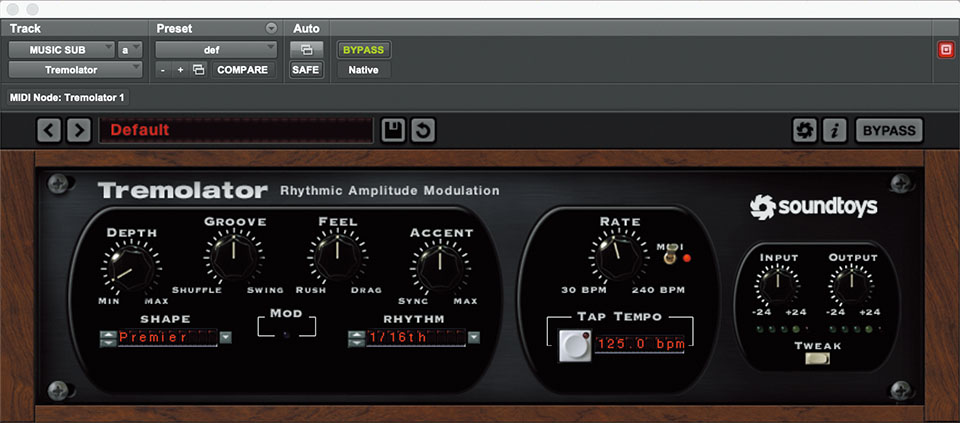This screenshot has height=423, width=960.
Task: Step Rhythm value down
Action: tap(356, 342)
